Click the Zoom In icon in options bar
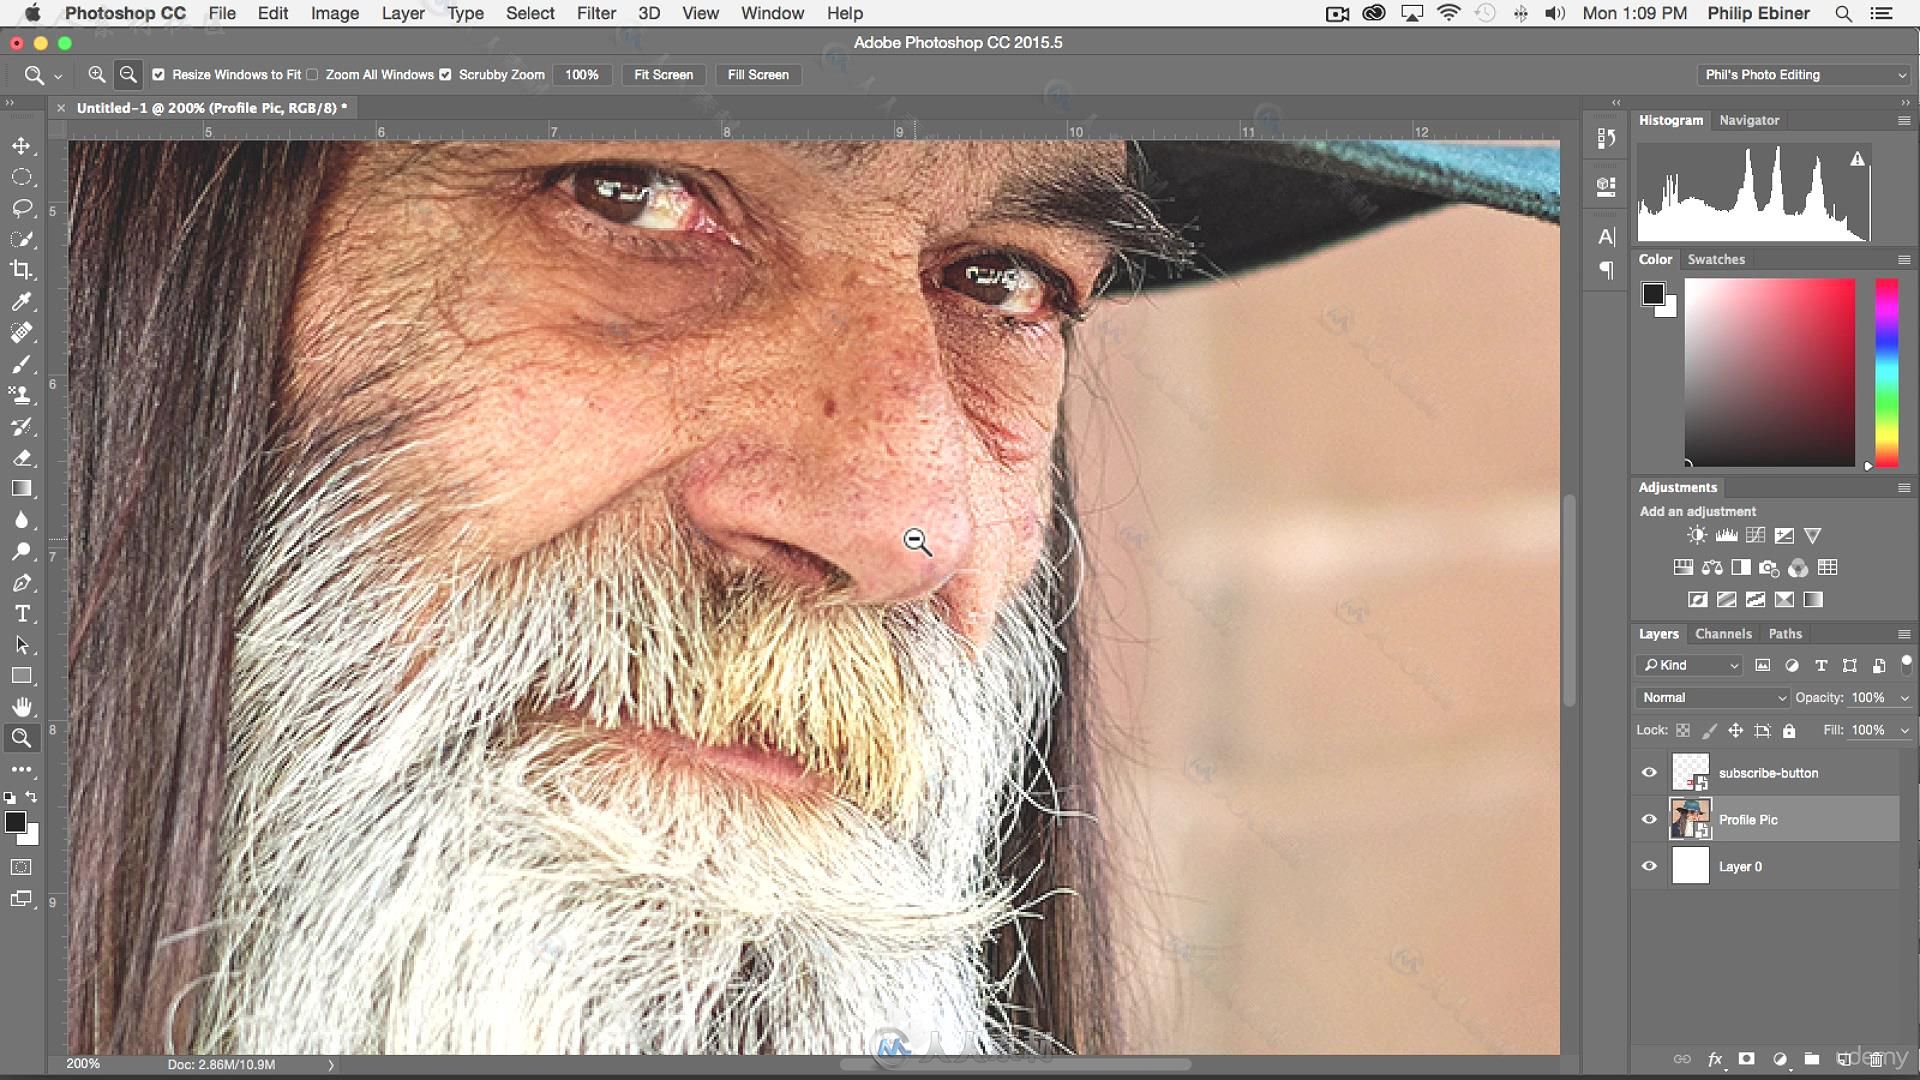Image resolution: width=1920 pixels, height=1080 pixels. point(97,75)
